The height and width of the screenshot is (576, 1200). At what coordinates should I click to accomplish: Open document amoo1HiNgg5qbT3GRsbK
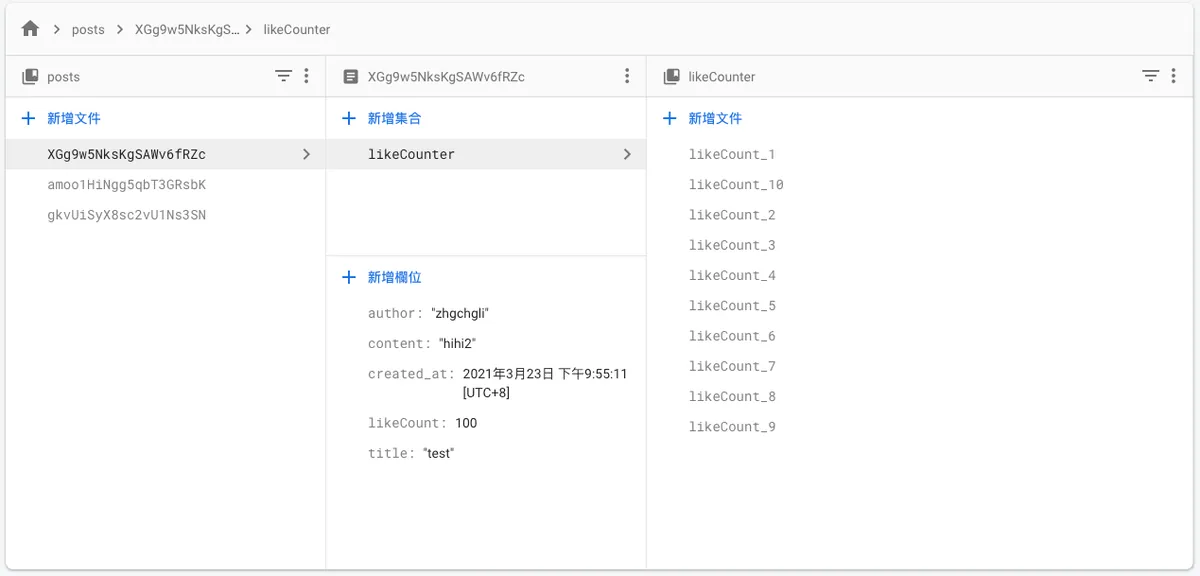coord(126,185)
